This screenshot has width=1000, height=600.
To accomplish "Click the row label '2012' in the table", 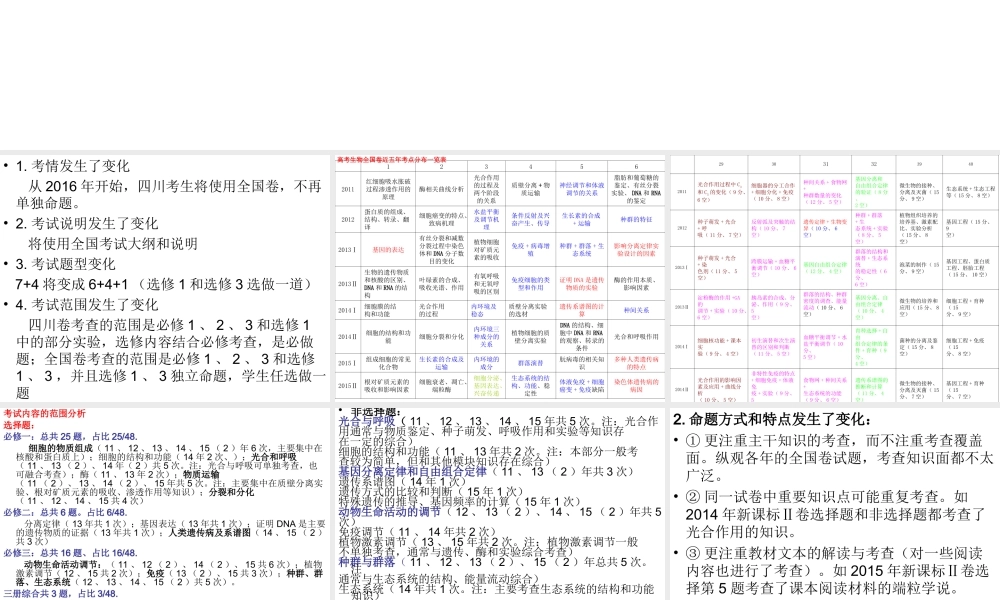I will pos(348,219).
